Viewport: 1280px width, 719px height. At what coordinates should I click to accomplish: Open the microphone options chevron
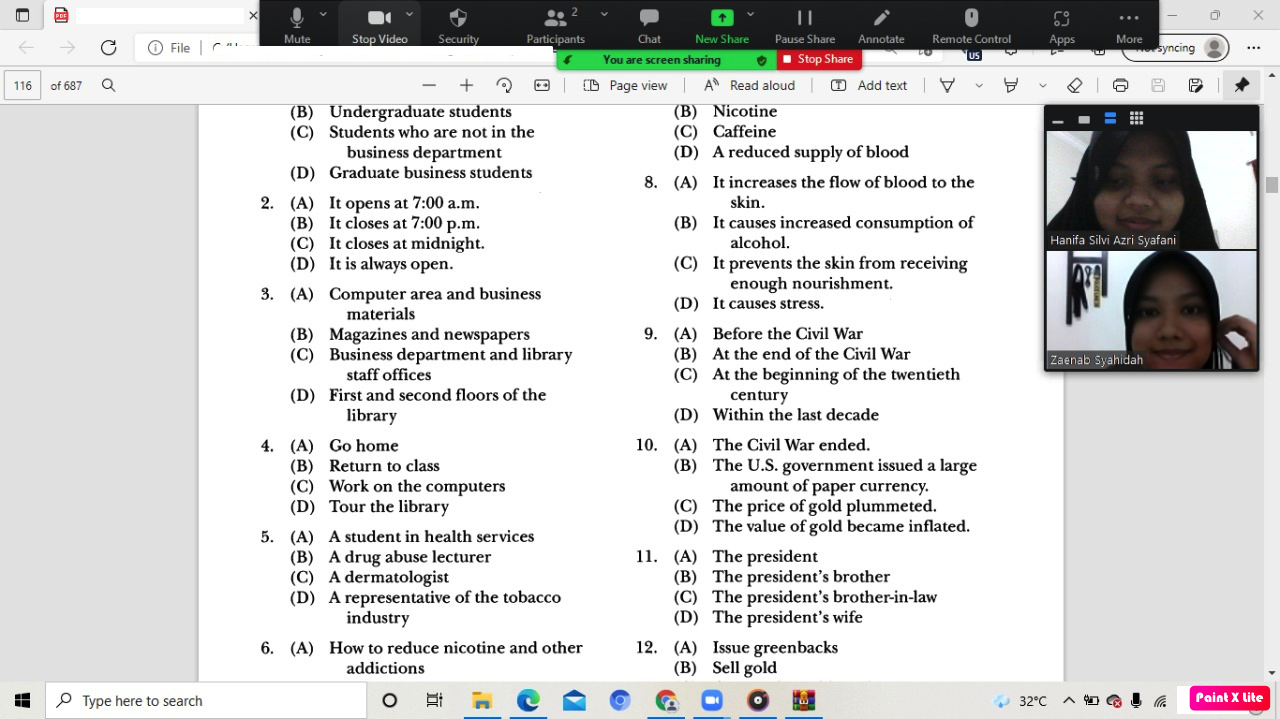tap(322, 17)
